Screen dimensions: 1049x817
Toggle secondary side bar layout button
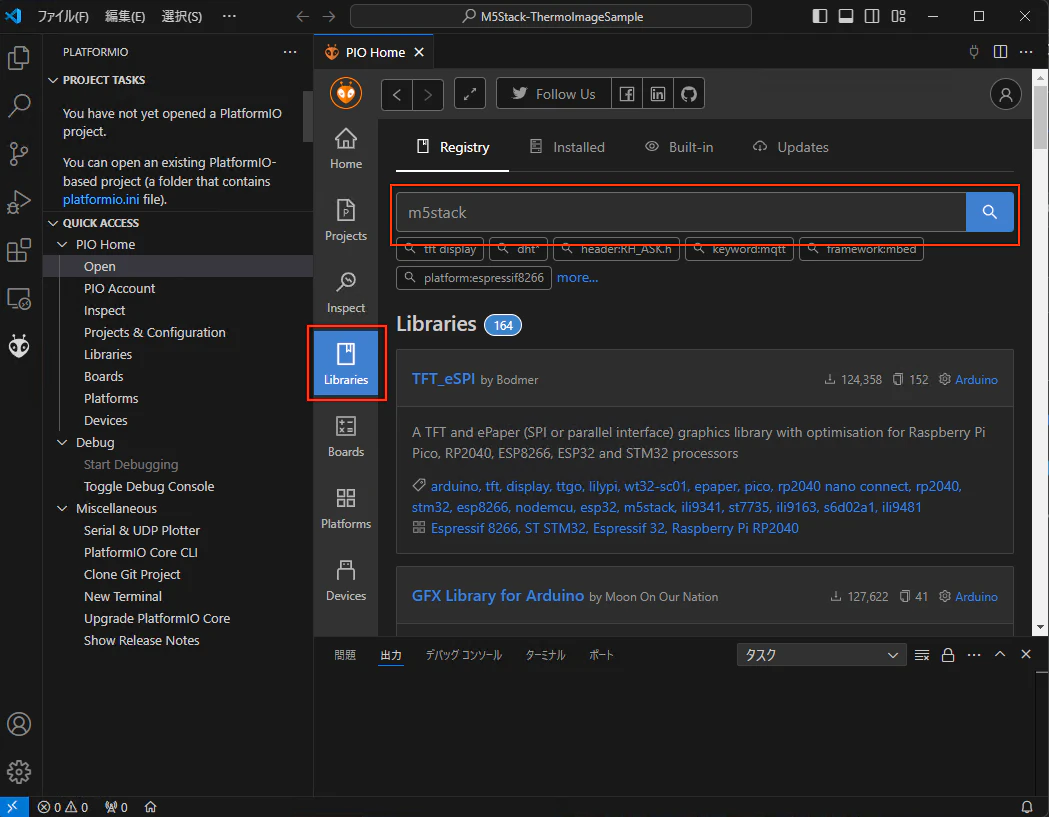tap(872, 16)
